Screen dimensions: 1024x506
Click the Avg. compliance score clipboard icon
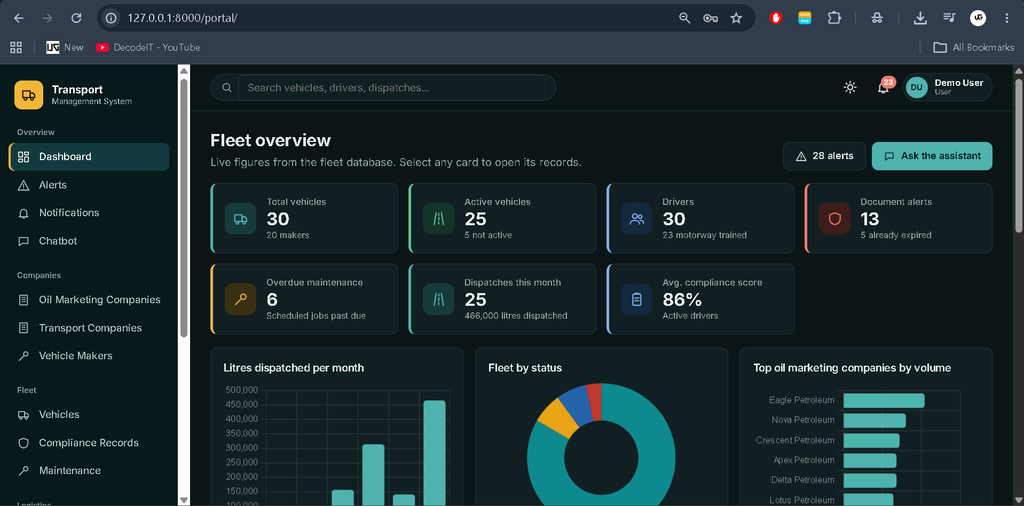click(637, 299)
